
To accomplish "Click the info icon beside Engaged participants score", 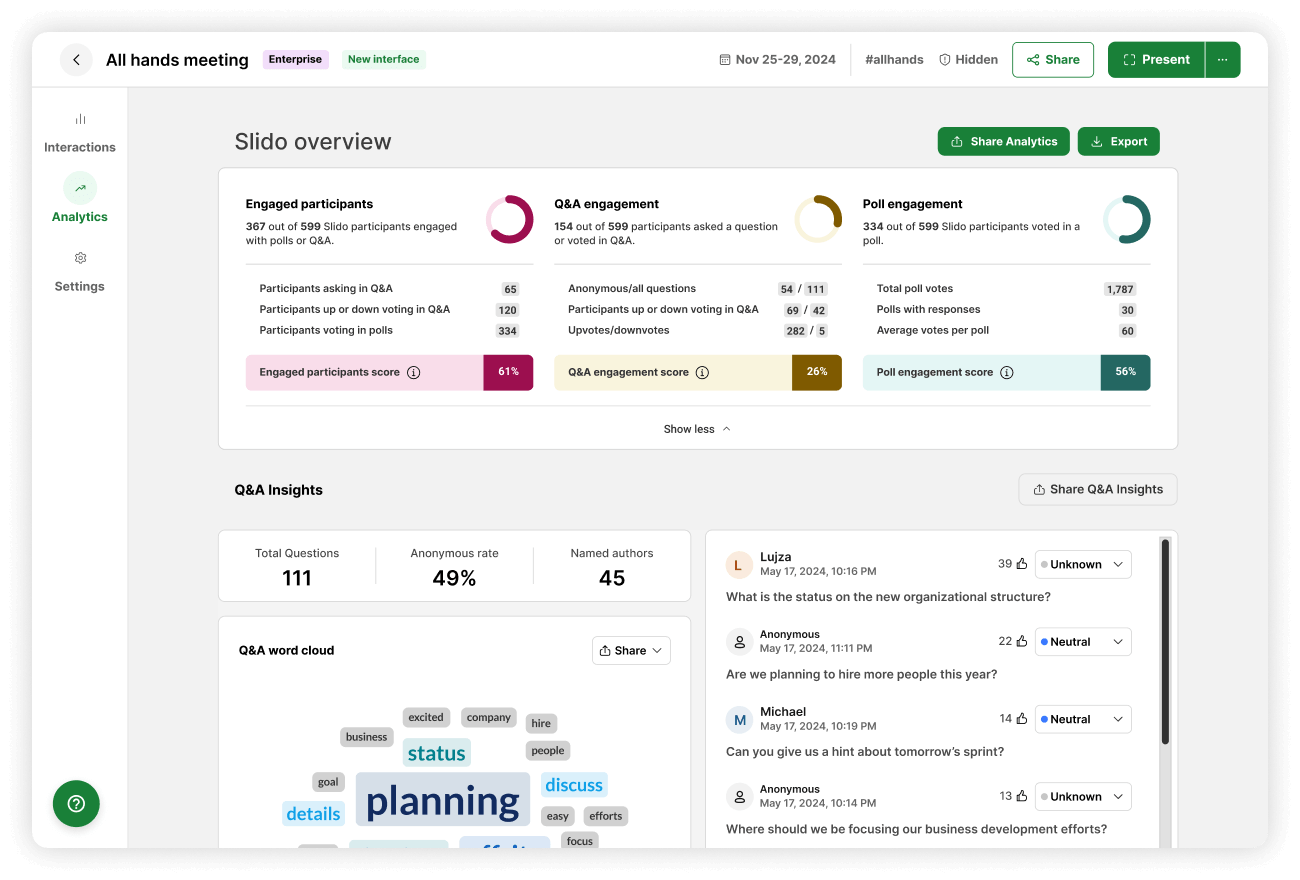I will pyautogui.click(x=414, y=371).
